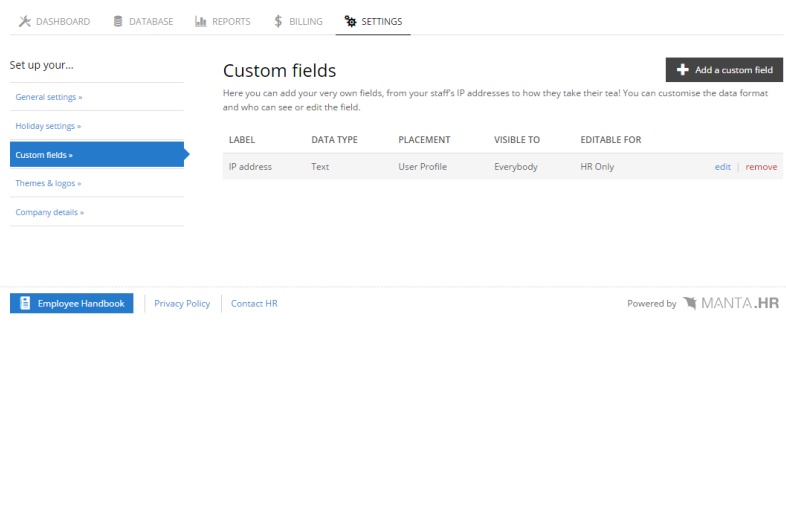This screenshot has height=523, width=786.
Task: Select the highlighted Custom fields item
Action: pyautogui.click(x=44, y=155)
